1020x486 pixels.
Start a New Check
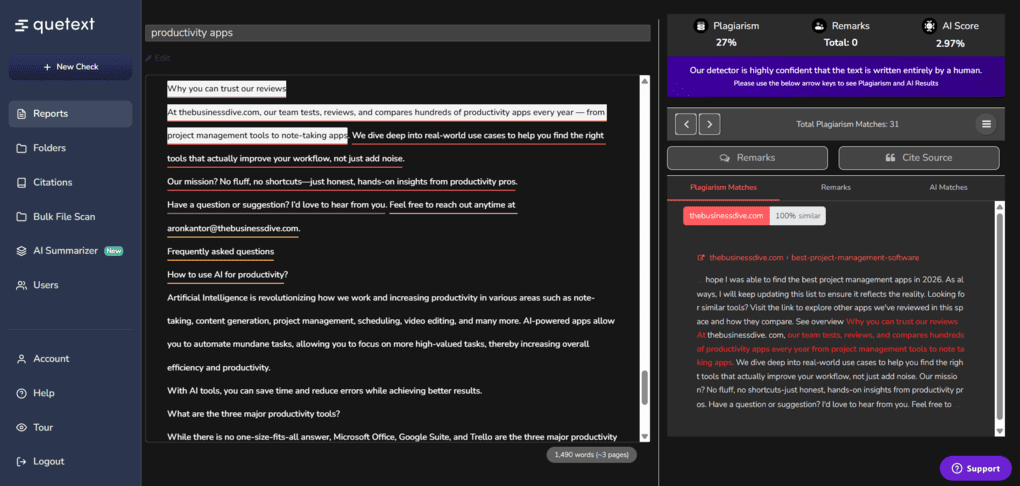pyautogui.click(x=70, y=67)
